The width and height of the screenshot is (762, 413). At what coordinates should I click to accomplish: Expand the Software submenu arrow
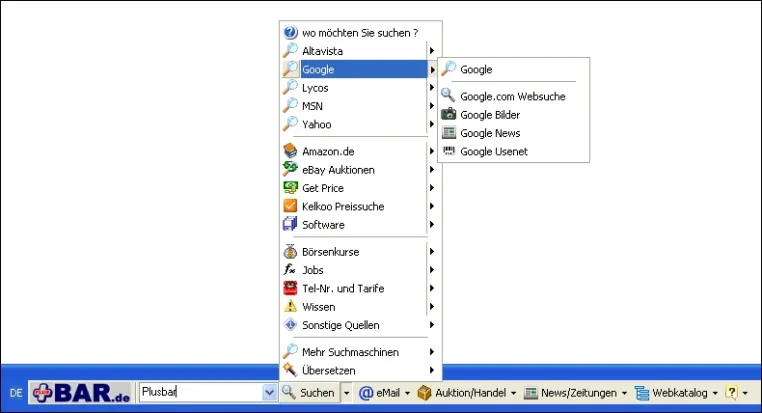click(x=432, y=224)
